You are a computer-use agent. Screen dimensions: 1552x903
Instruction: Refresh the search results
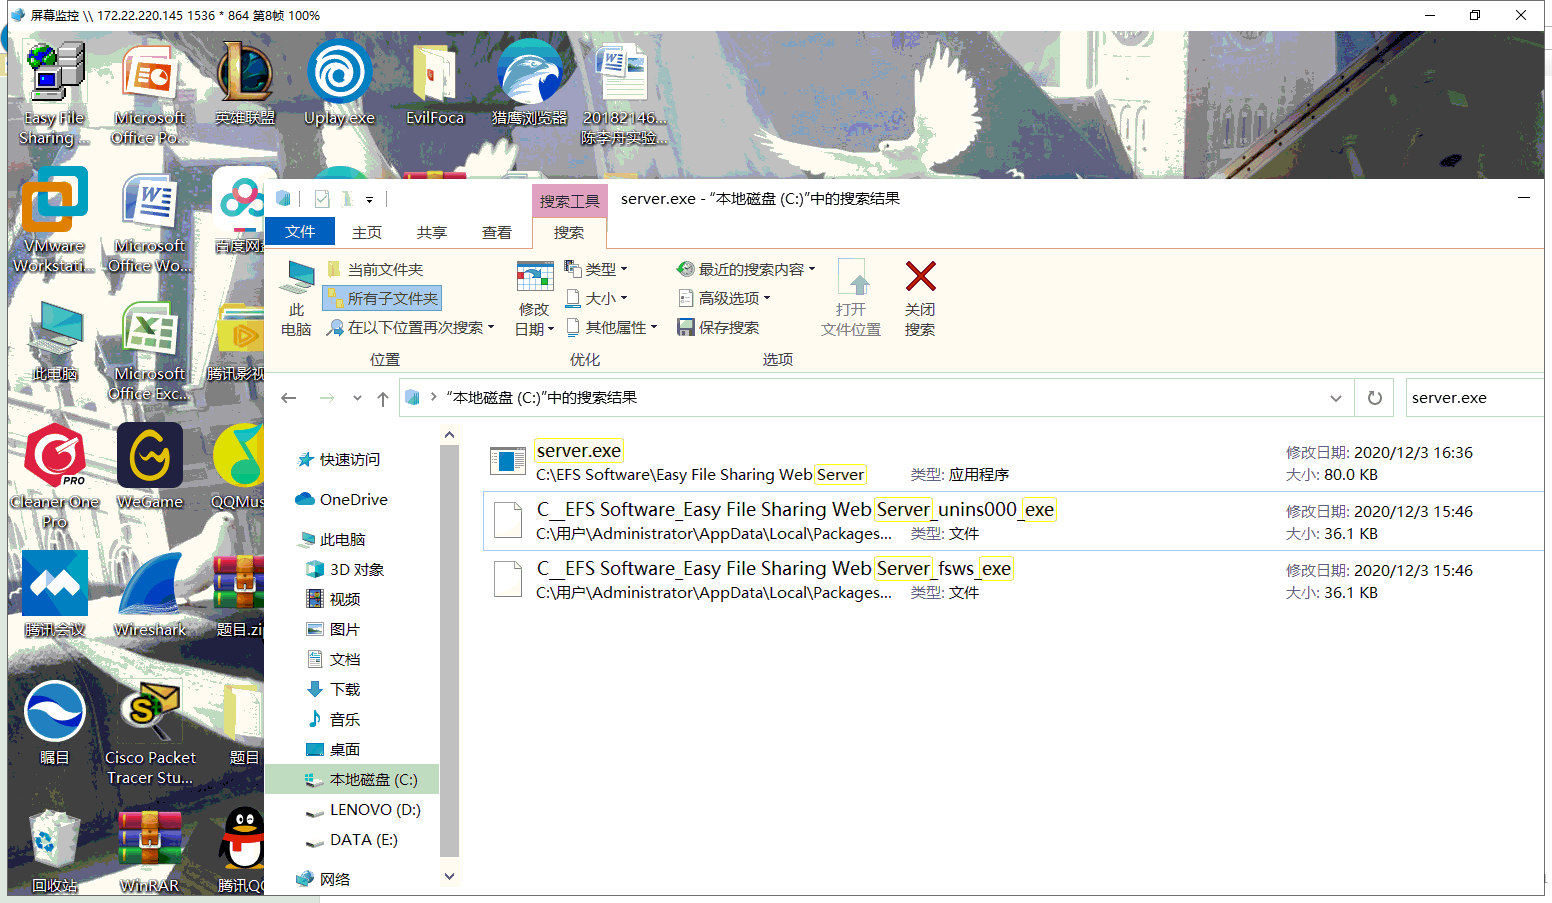pyautogui.click(x=1375, y=398)
